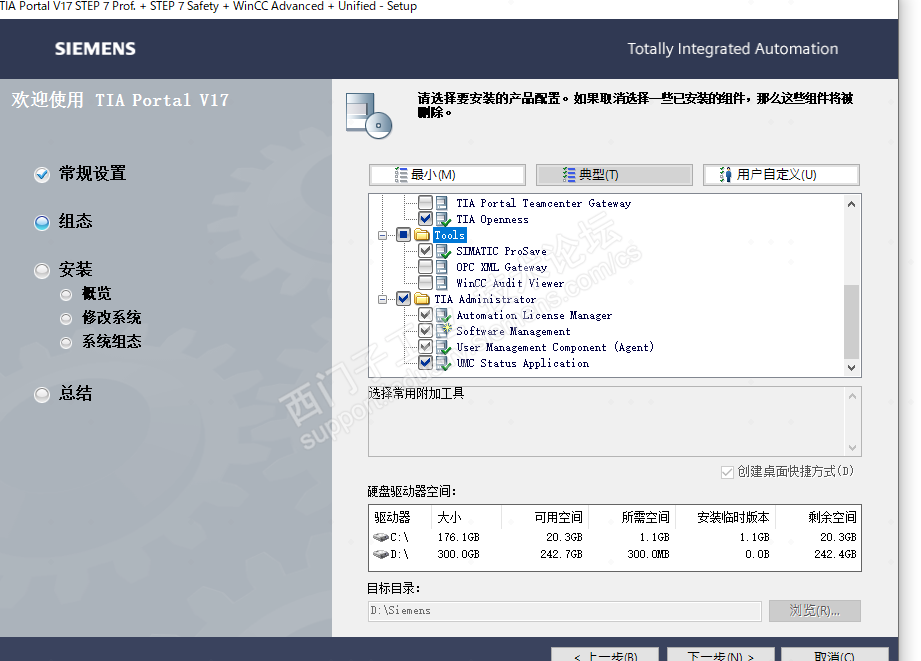The width and height of the screenshot is (921, 661).
Task: Click the UMC Status Application product icon
Action: coord(443,364)
